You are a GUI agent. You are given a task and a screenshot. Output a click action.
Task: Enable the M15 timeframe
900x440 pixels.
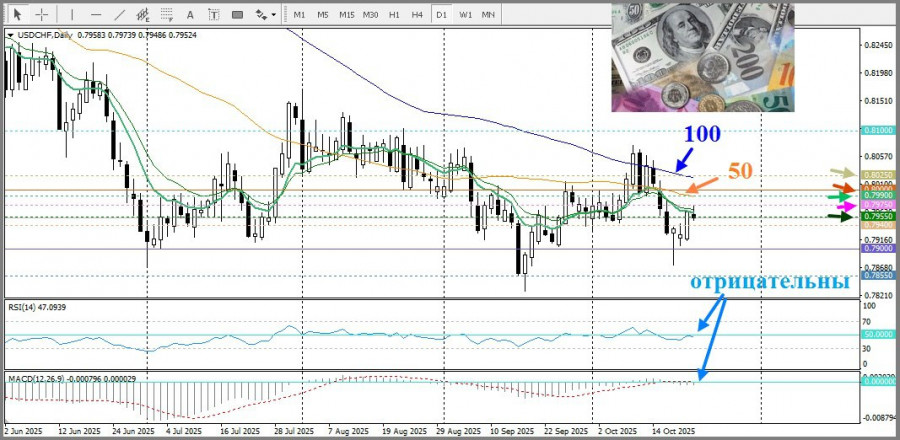tap(346, 15)
